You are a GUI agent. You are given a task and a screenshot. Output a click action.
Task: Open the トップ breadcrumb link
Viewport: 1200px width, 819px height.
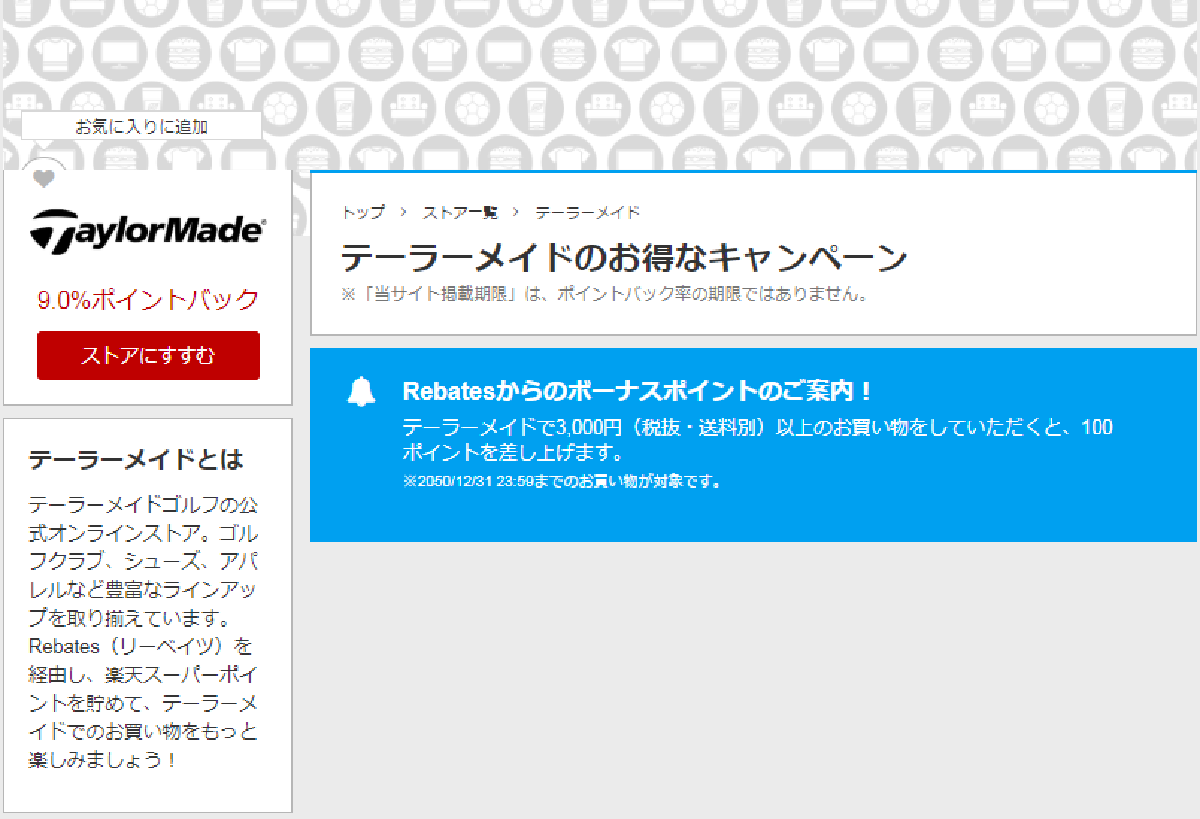(x=363, y=213)
